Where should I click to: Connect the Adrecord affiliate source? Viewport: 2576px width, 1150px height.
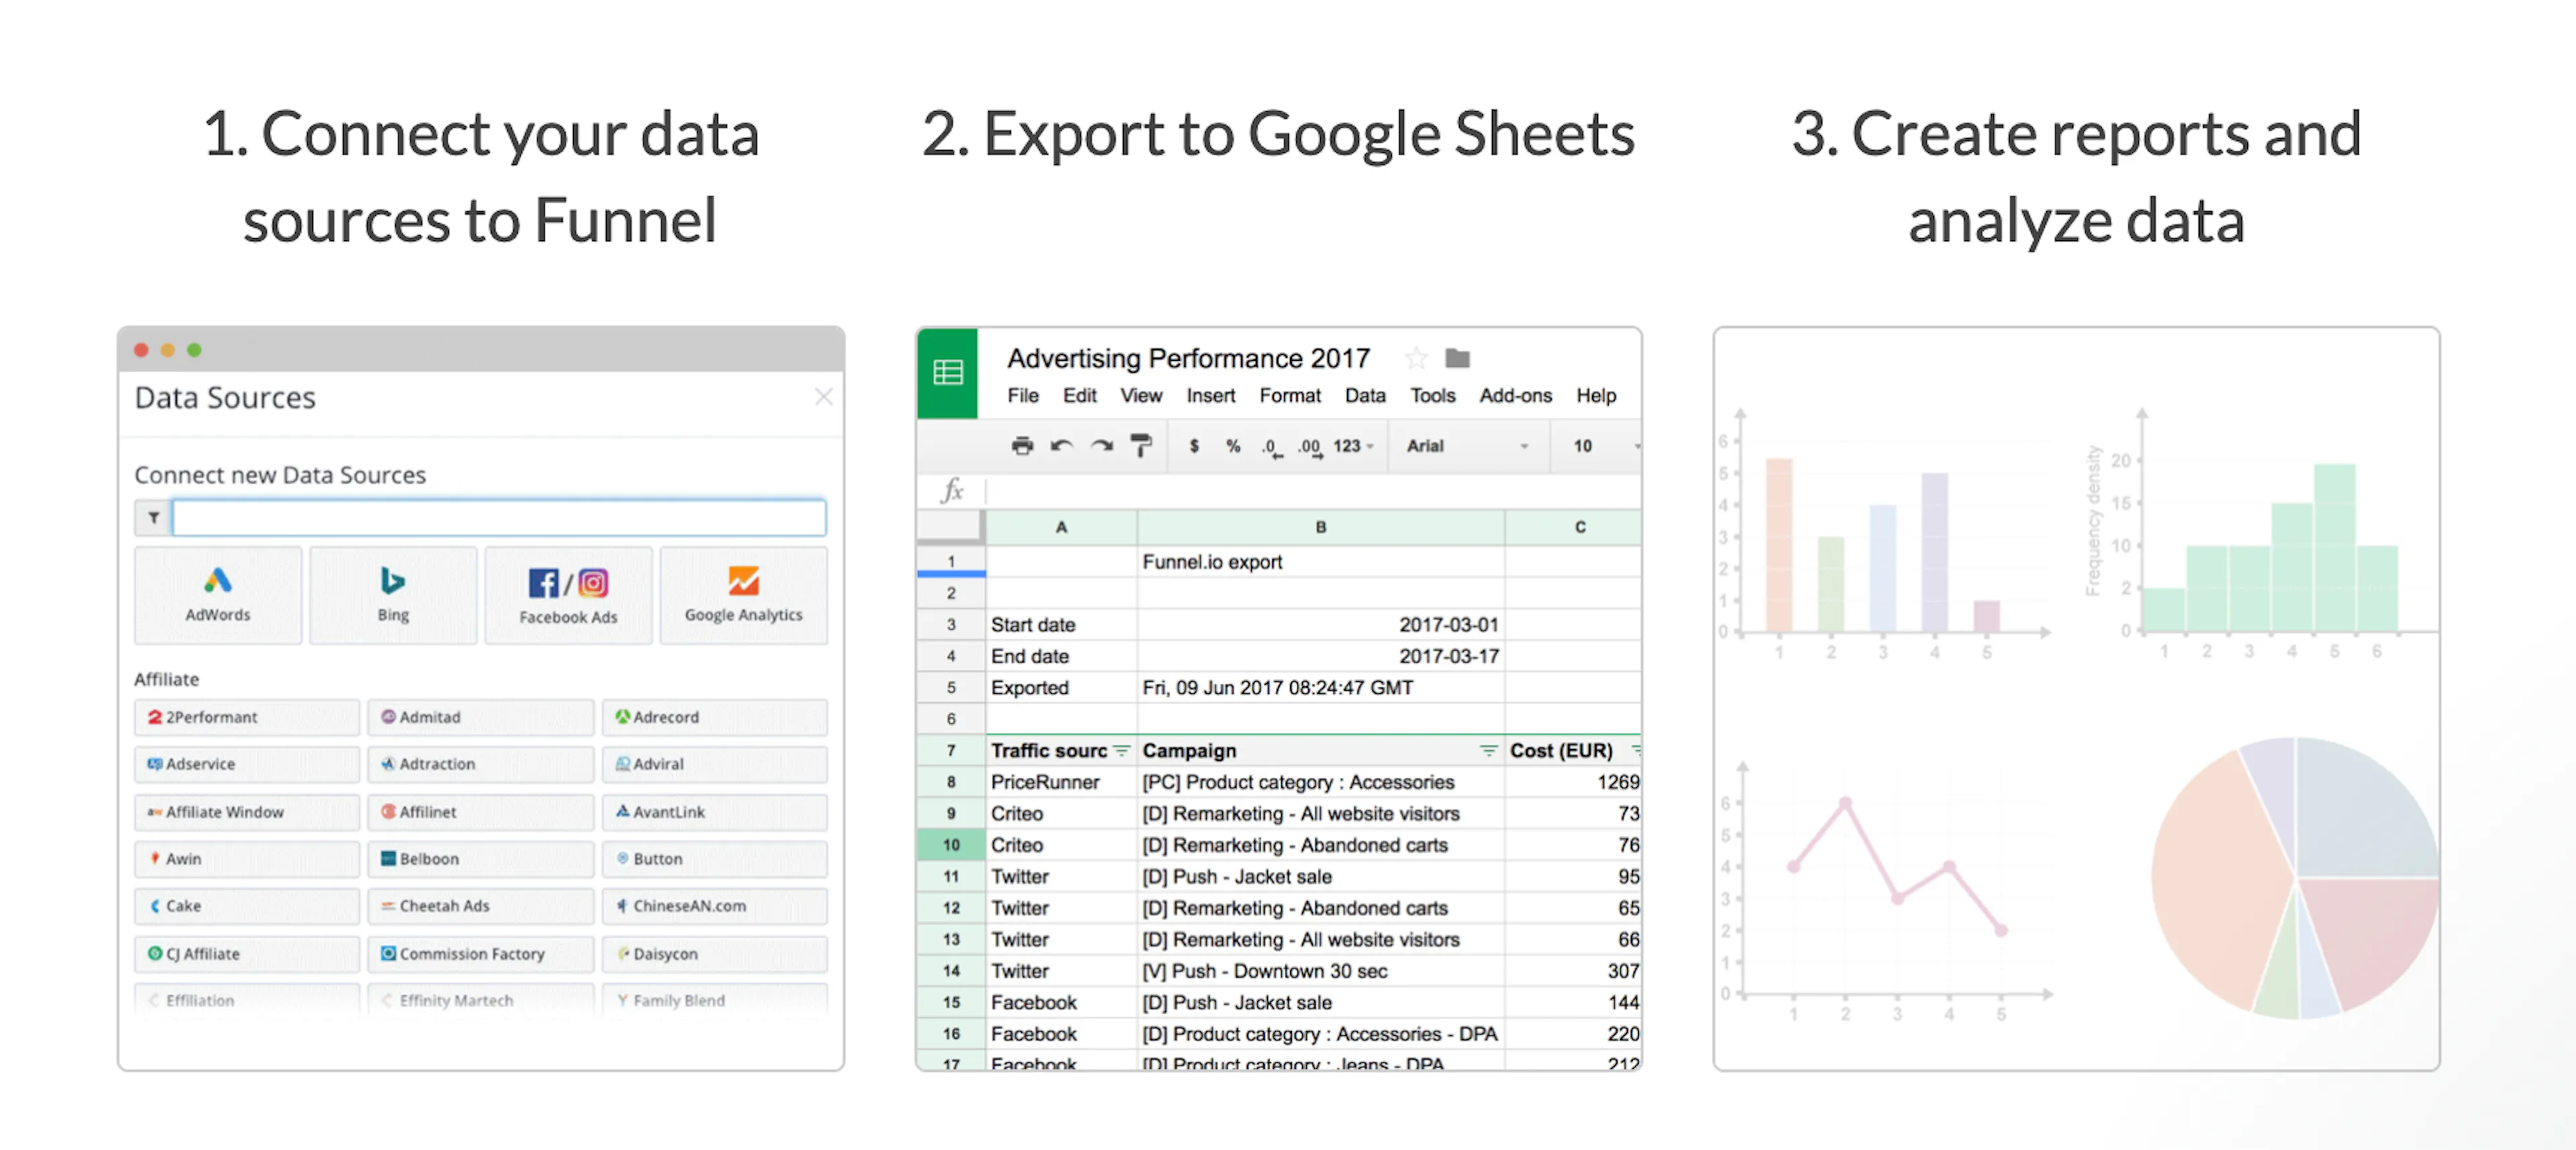pyautogui.click(x=714, y=717)
